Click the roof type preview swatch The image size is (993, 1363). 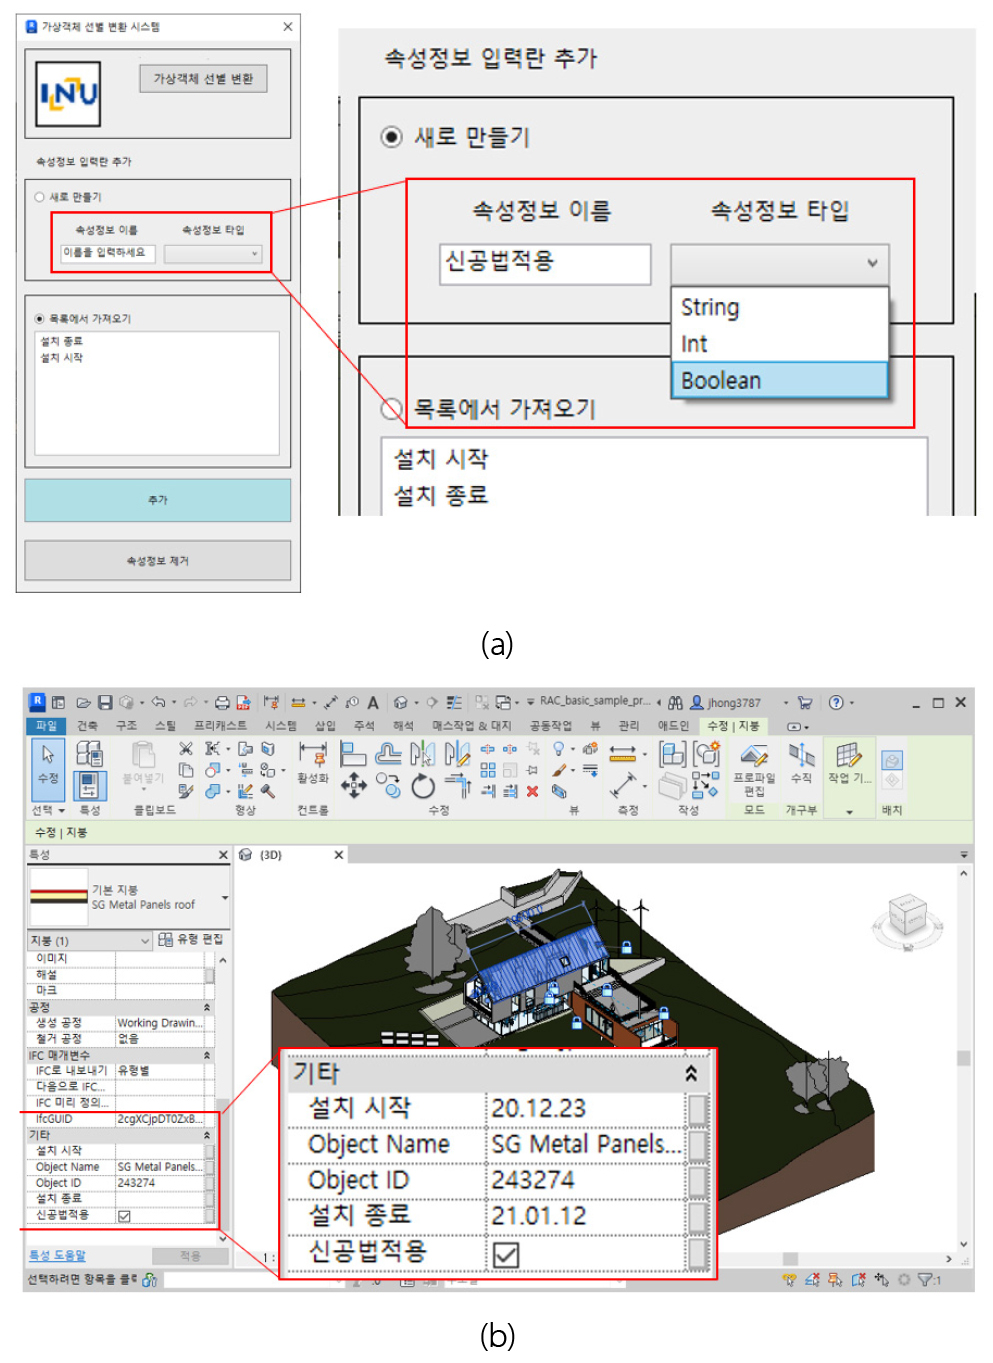click(59, 897)
